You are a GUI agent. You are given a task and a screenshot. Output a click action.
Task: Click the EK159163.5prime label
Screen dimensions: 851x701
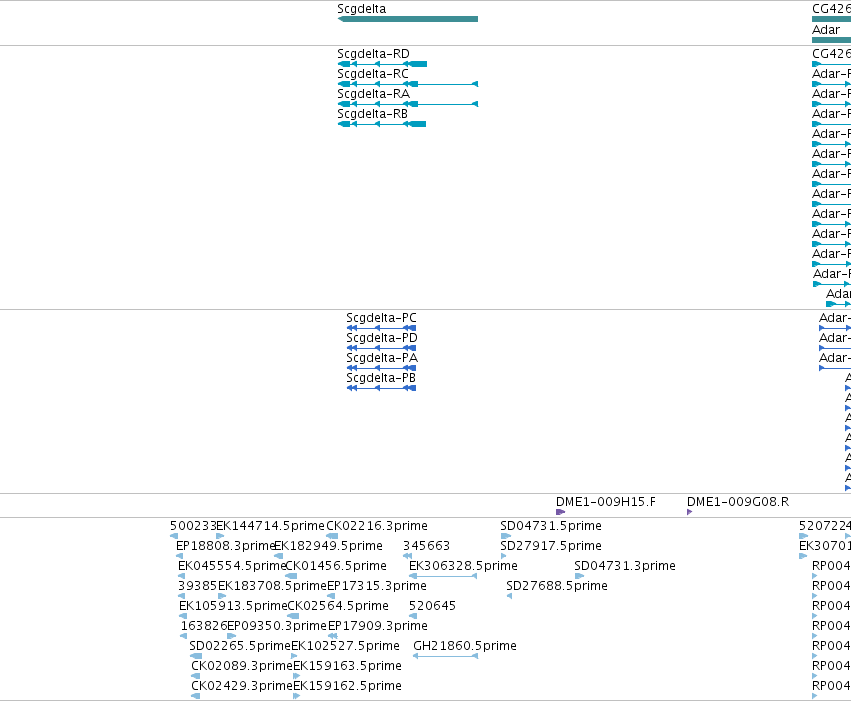point(347,666)
